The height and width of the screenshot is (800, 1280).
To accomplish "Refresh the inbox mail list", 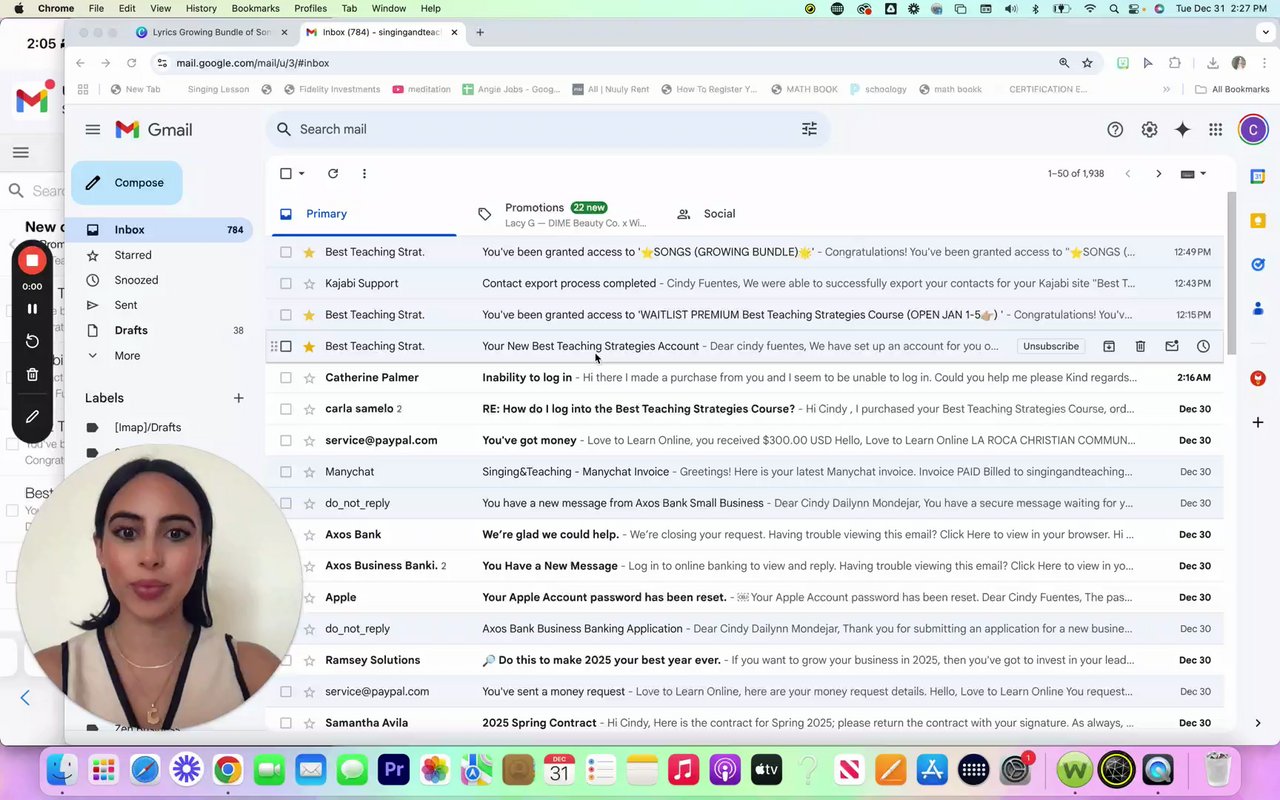I will (333, 173).
